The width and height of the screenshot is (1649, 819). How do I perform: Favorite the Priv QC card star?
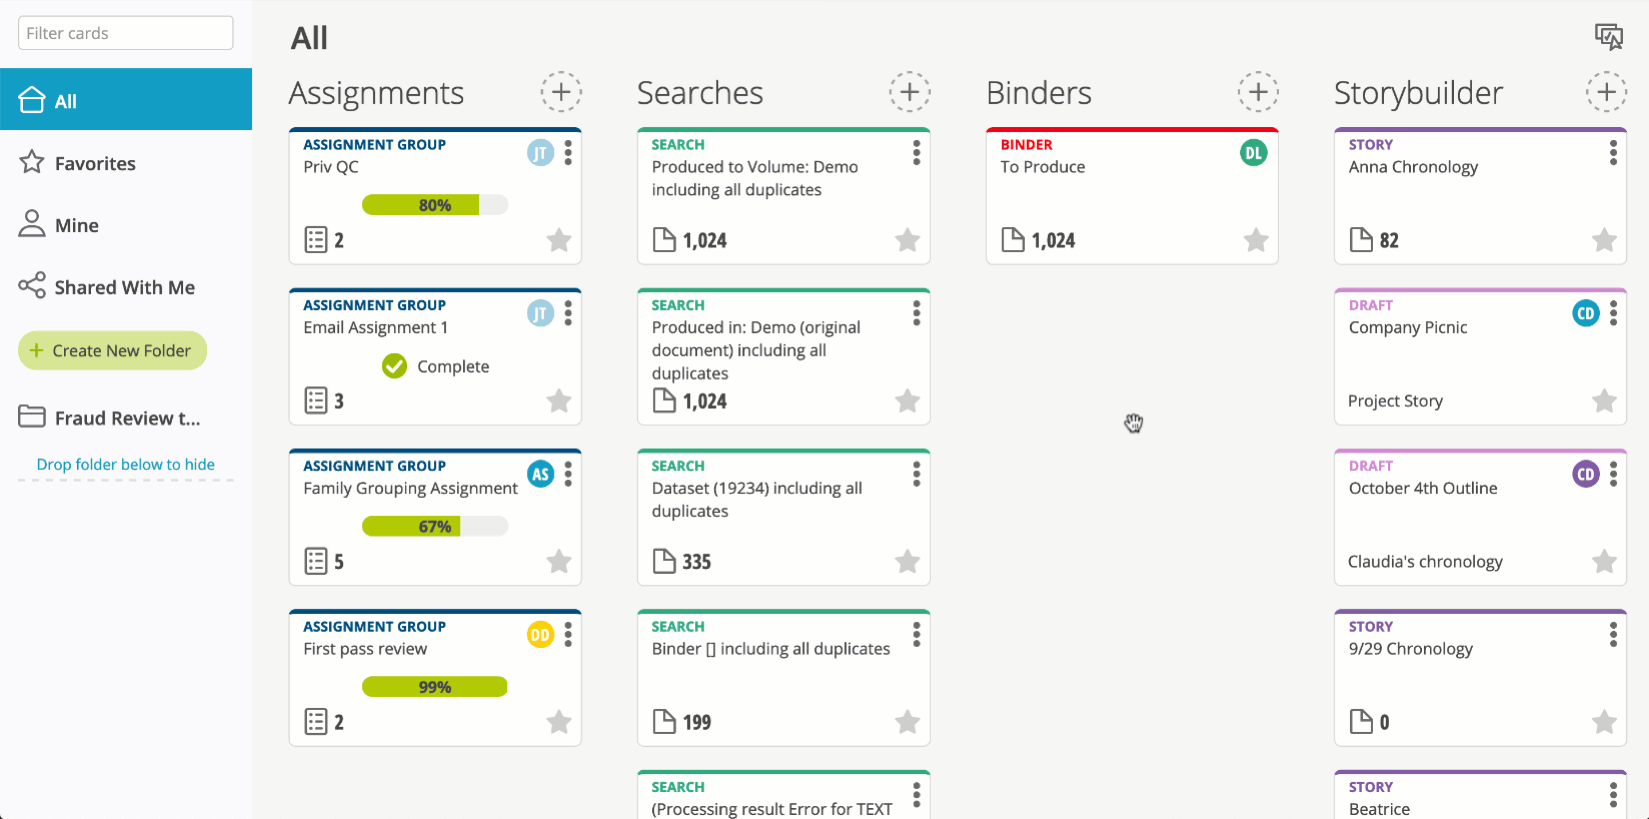point(559,240)
